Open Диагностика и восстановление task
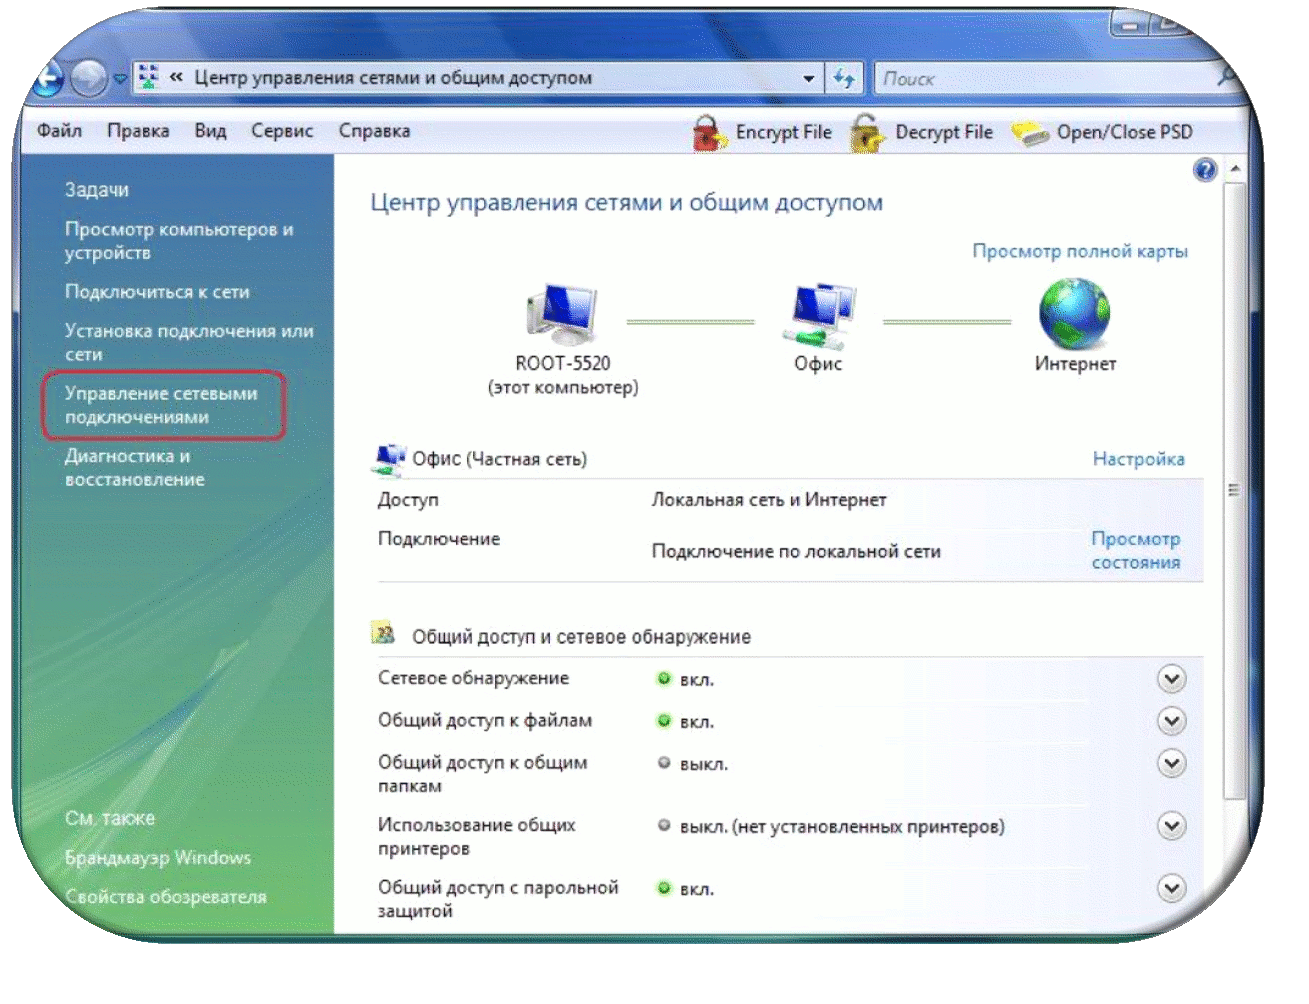 pos(135,468)
